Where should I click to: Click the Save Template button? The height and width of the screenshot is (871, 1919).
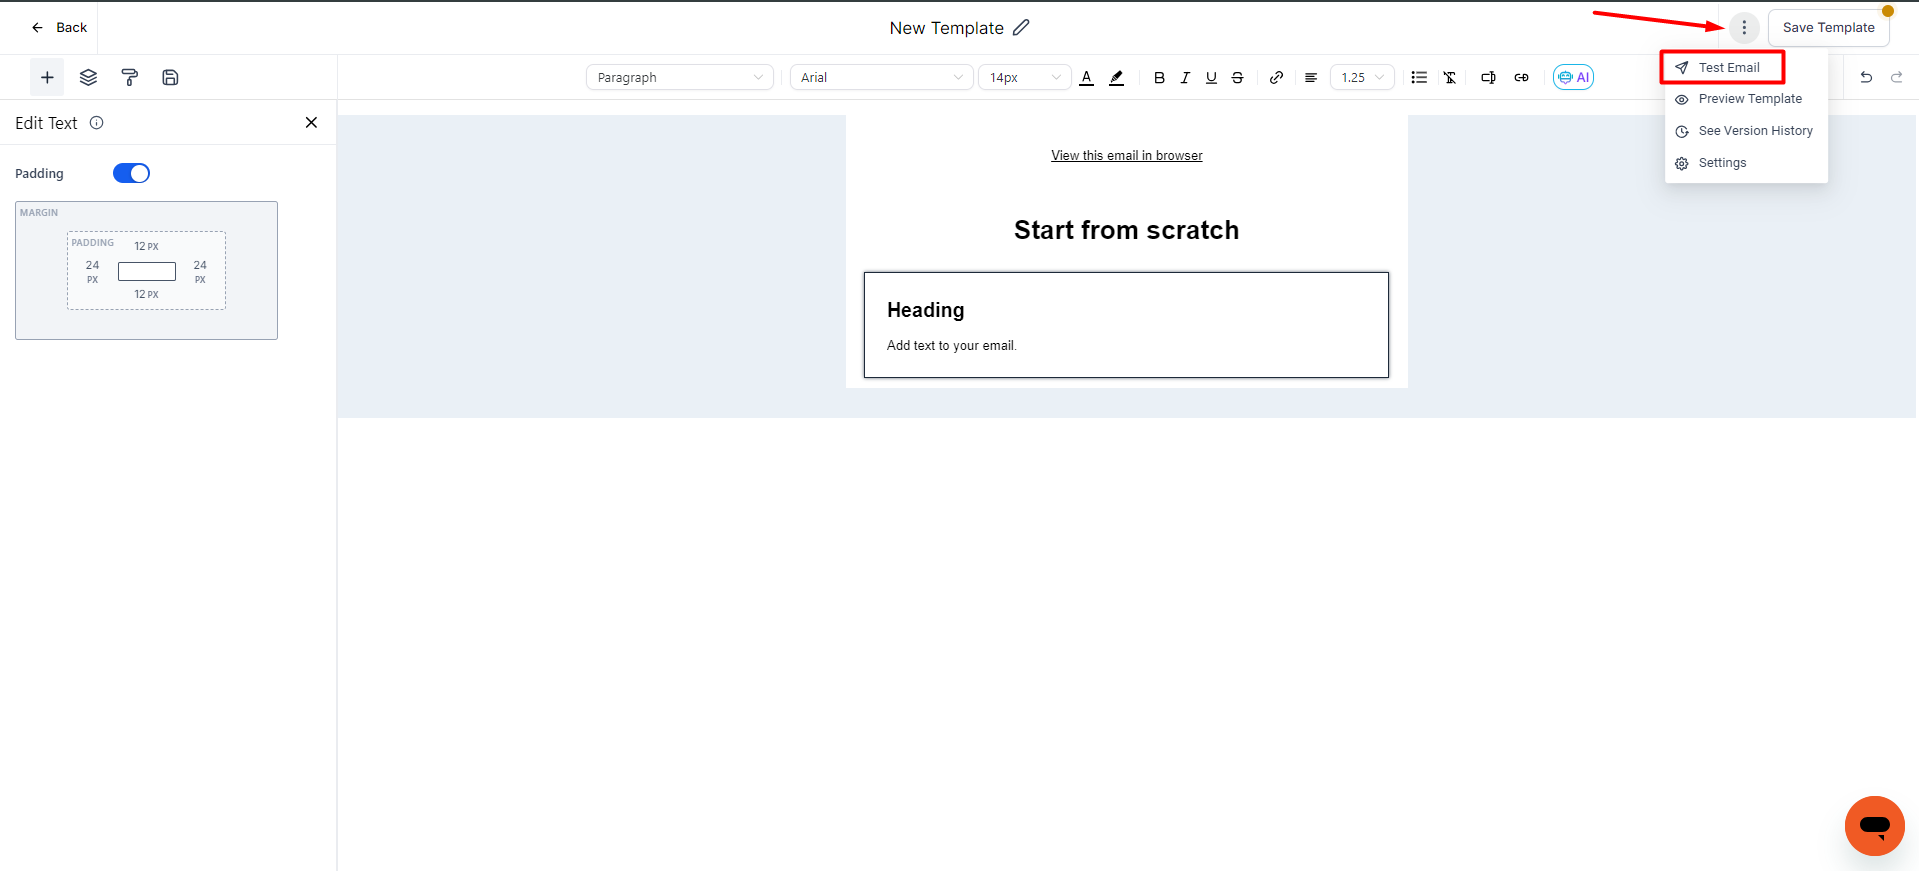pos(1828,27)
